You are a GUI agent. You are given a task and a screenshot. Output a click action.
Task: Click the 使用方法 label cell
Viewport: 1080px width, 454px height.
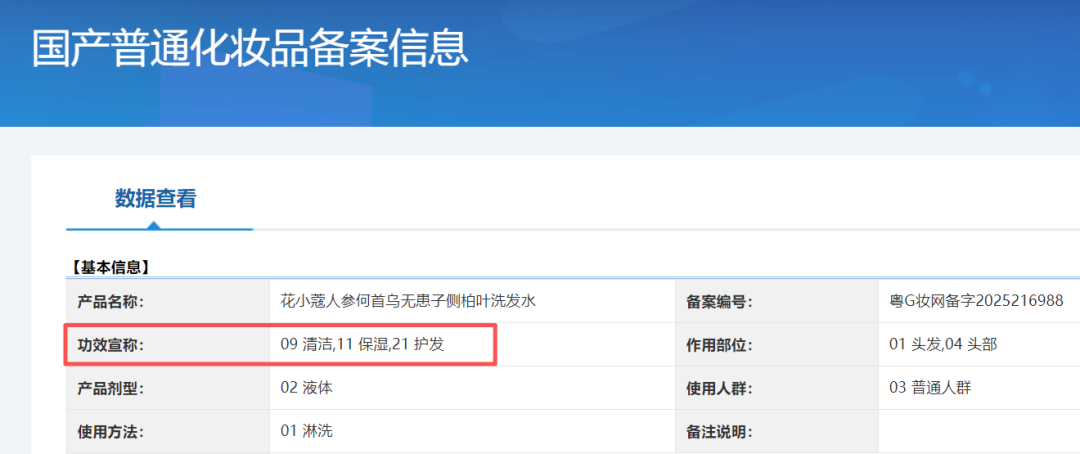pyautogui.click(x=111, y=432)
